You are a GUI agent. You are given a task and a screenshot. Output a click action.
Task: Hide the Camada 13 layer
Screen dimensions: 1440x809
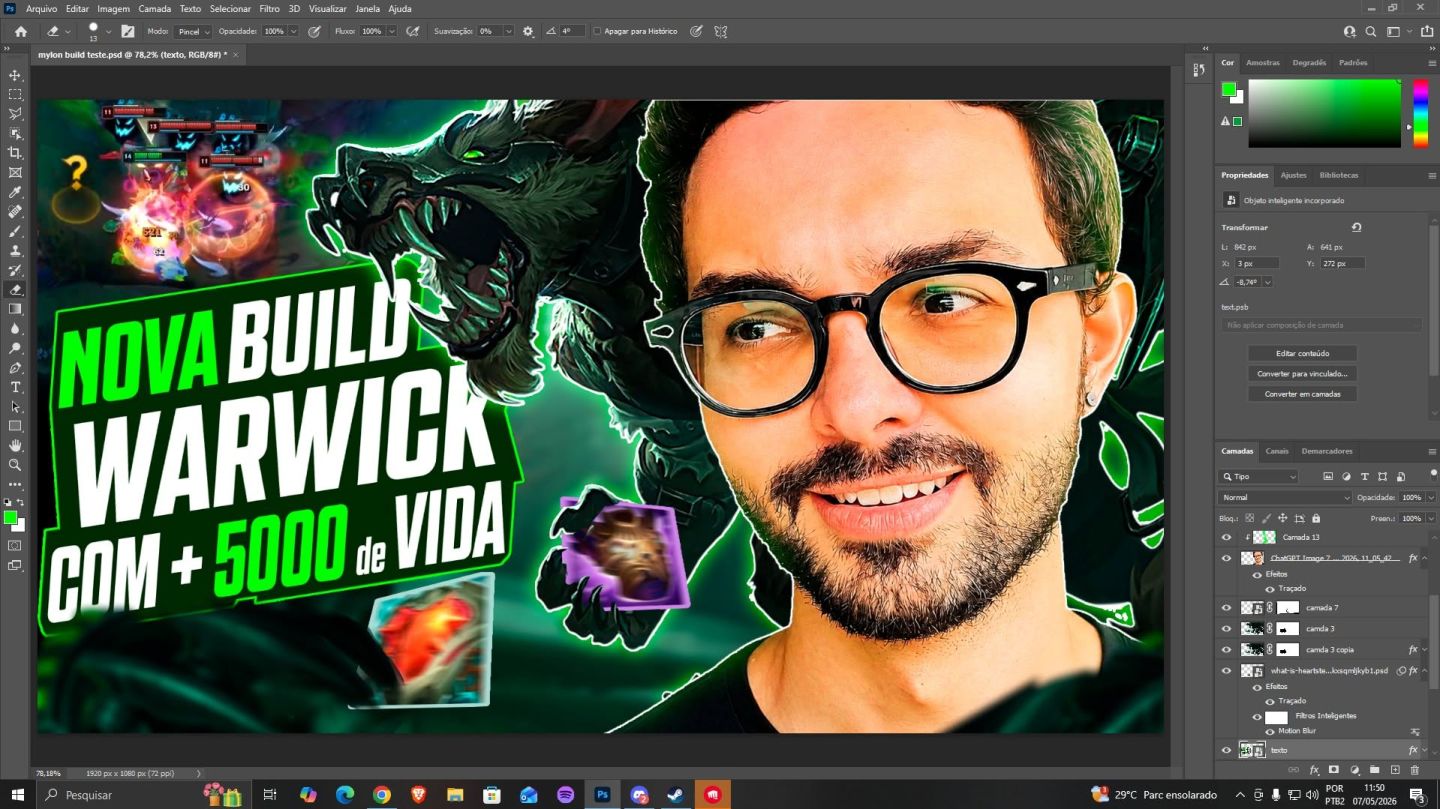pyautogui.click(x=1226, y=537)
